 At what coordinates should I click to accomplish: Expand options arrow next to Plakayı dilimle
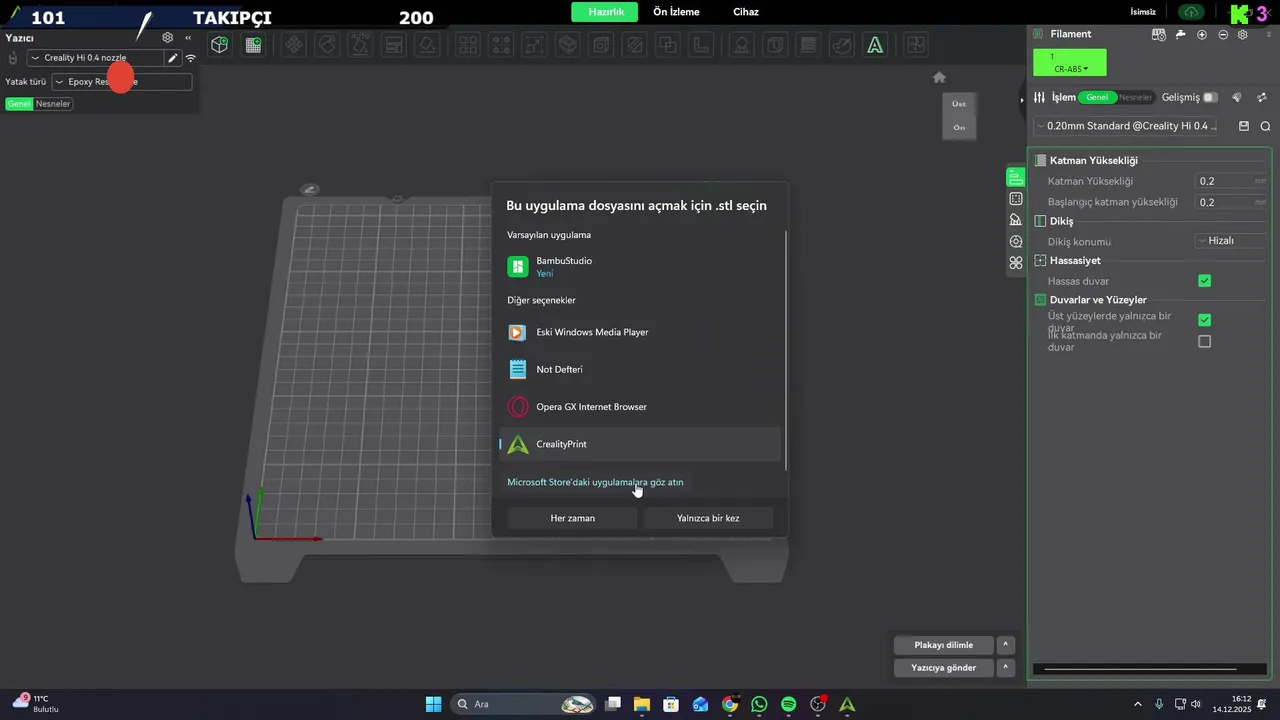1006,645
